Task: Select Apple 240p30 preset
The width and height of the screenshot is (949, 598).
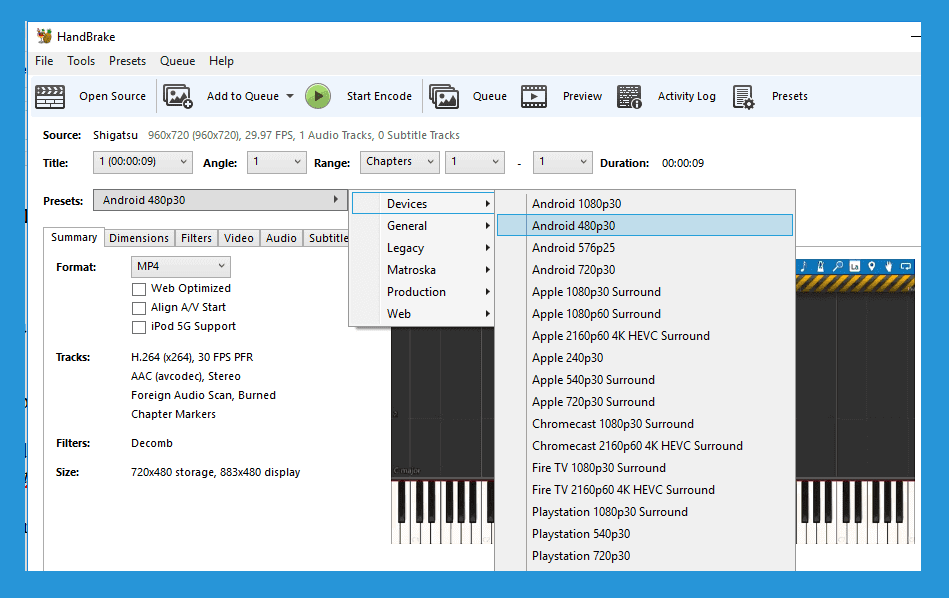Action: tap(645, 358)
